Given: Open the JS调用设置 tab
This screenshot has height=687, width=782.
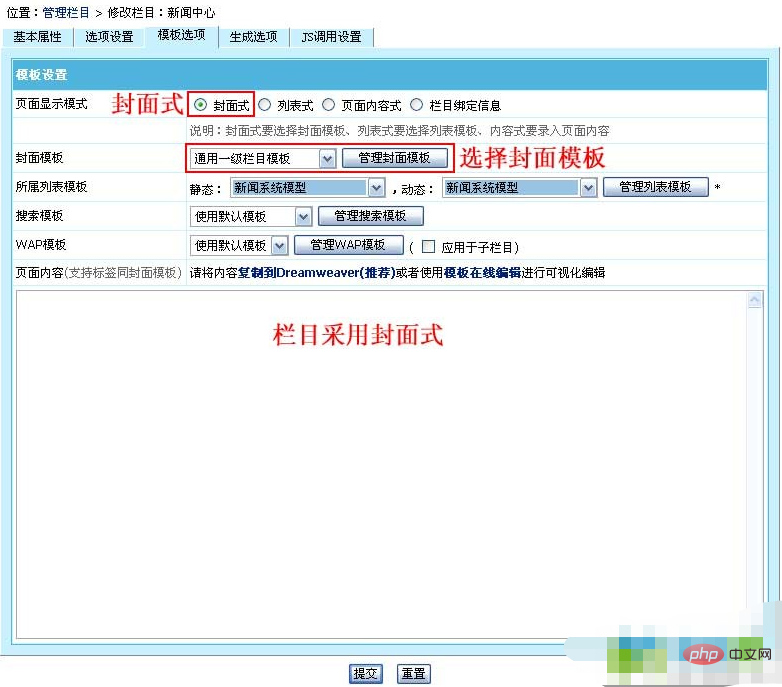Looking at the screenshot, I should coord(332,37).
